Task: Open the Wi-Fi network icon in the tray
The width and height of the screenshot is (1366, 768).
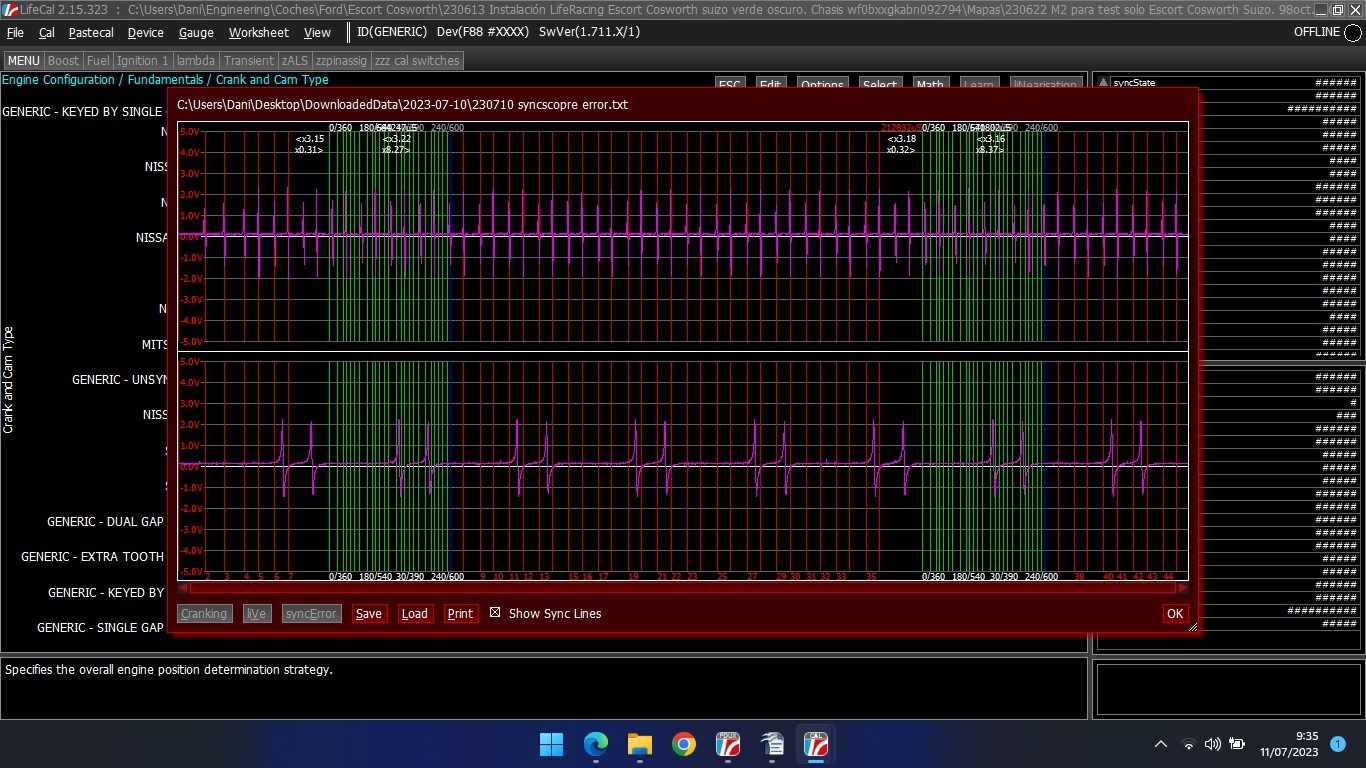Action: click(x=1188, y=744)
